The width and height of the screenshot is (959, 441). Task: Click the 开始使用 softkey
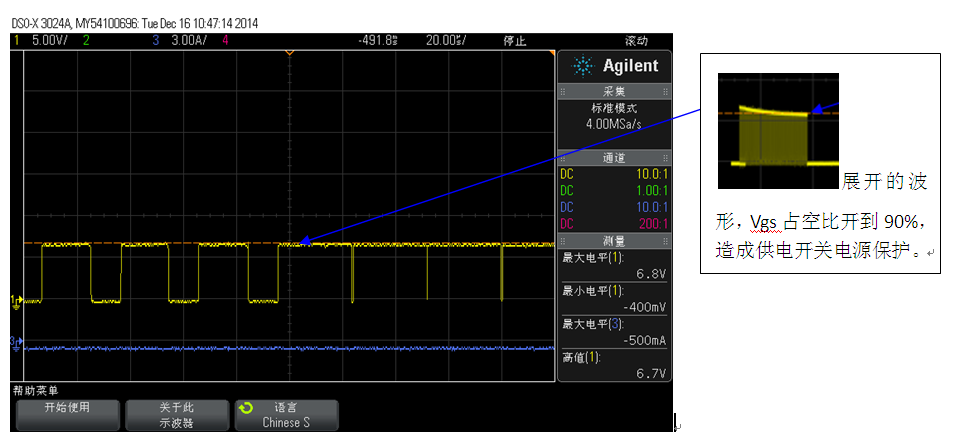[x=68, y=415]
